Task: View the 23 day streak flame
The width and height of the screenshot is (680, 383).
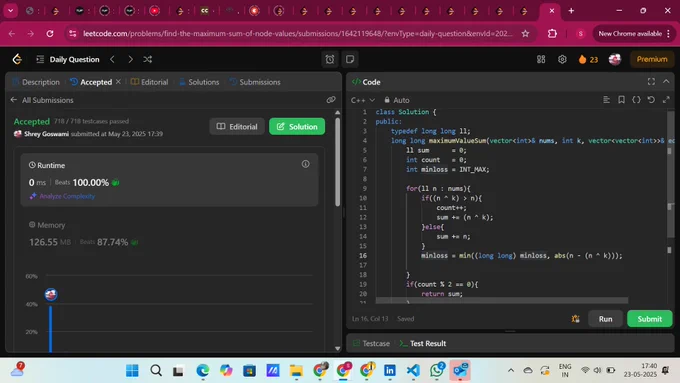Action: point(588,59)
